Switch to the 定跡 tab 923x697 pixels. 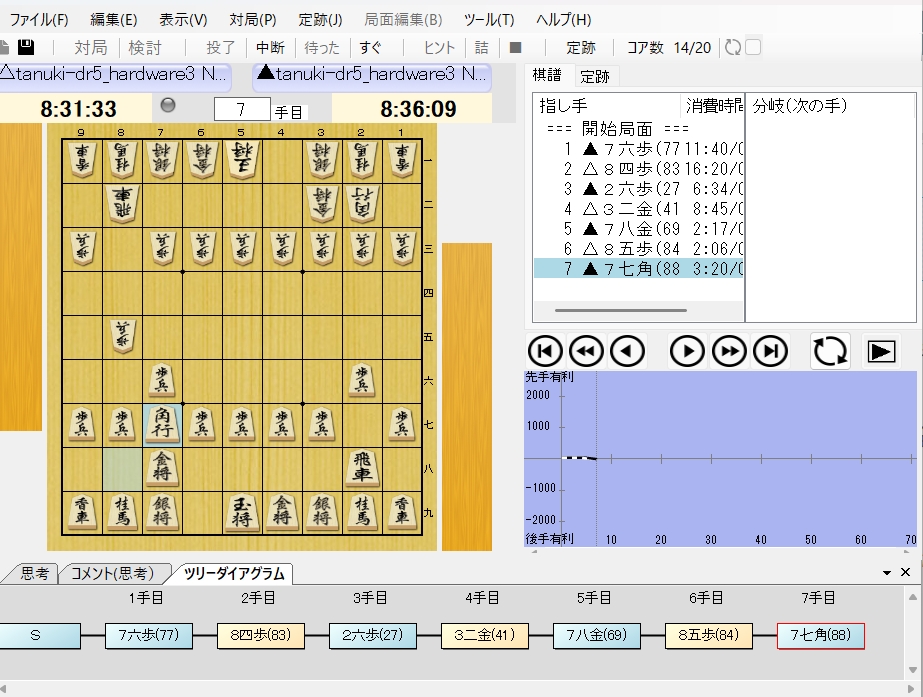[x=595, y=76]
